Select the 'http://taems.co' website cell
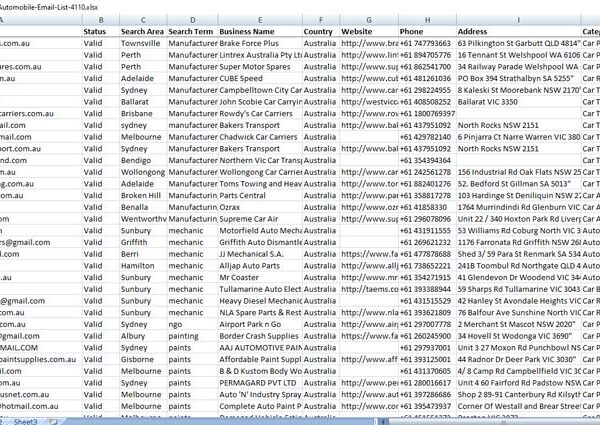600x425 pixels. (369, 289)
